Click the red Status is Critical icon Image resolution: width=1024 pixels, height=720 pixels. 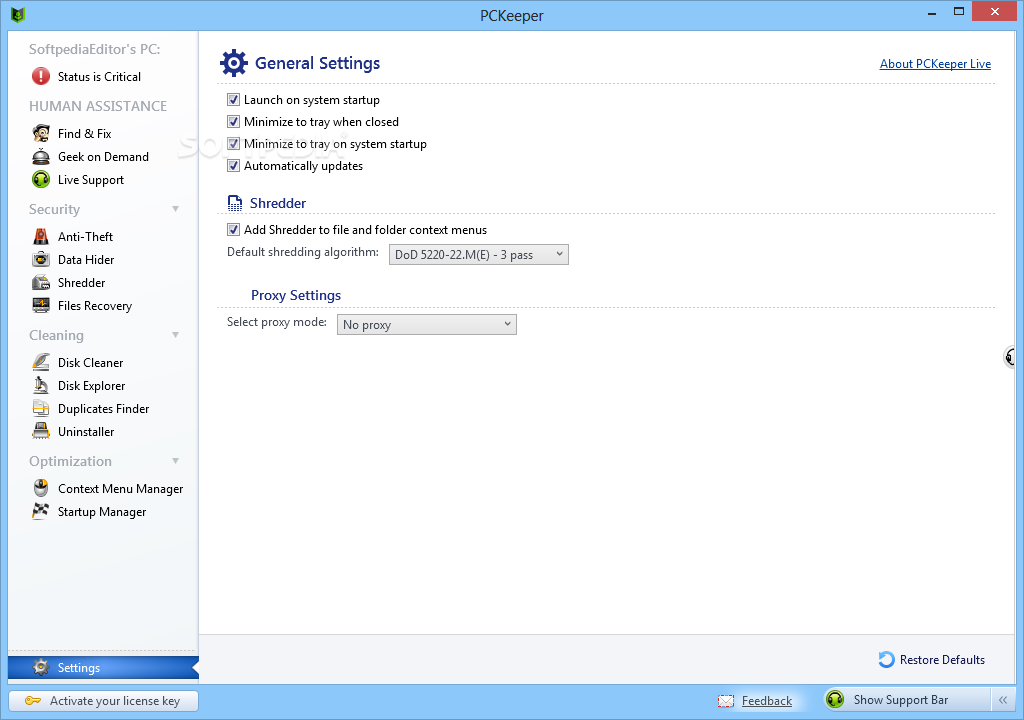(40, 76)
